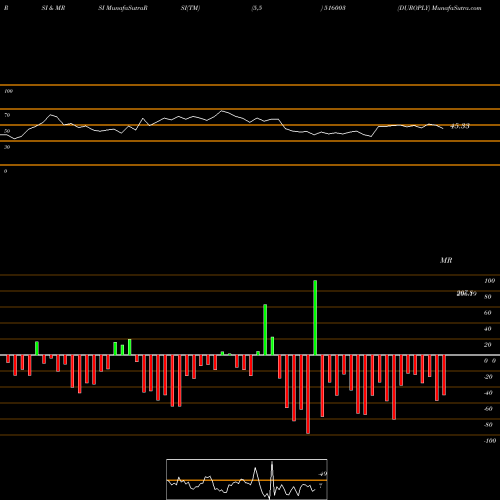Screen dimensions: 500x500
Task: Click the (DUROPLY) MunafaSutra.com header text
Action: tap(439, 8)
